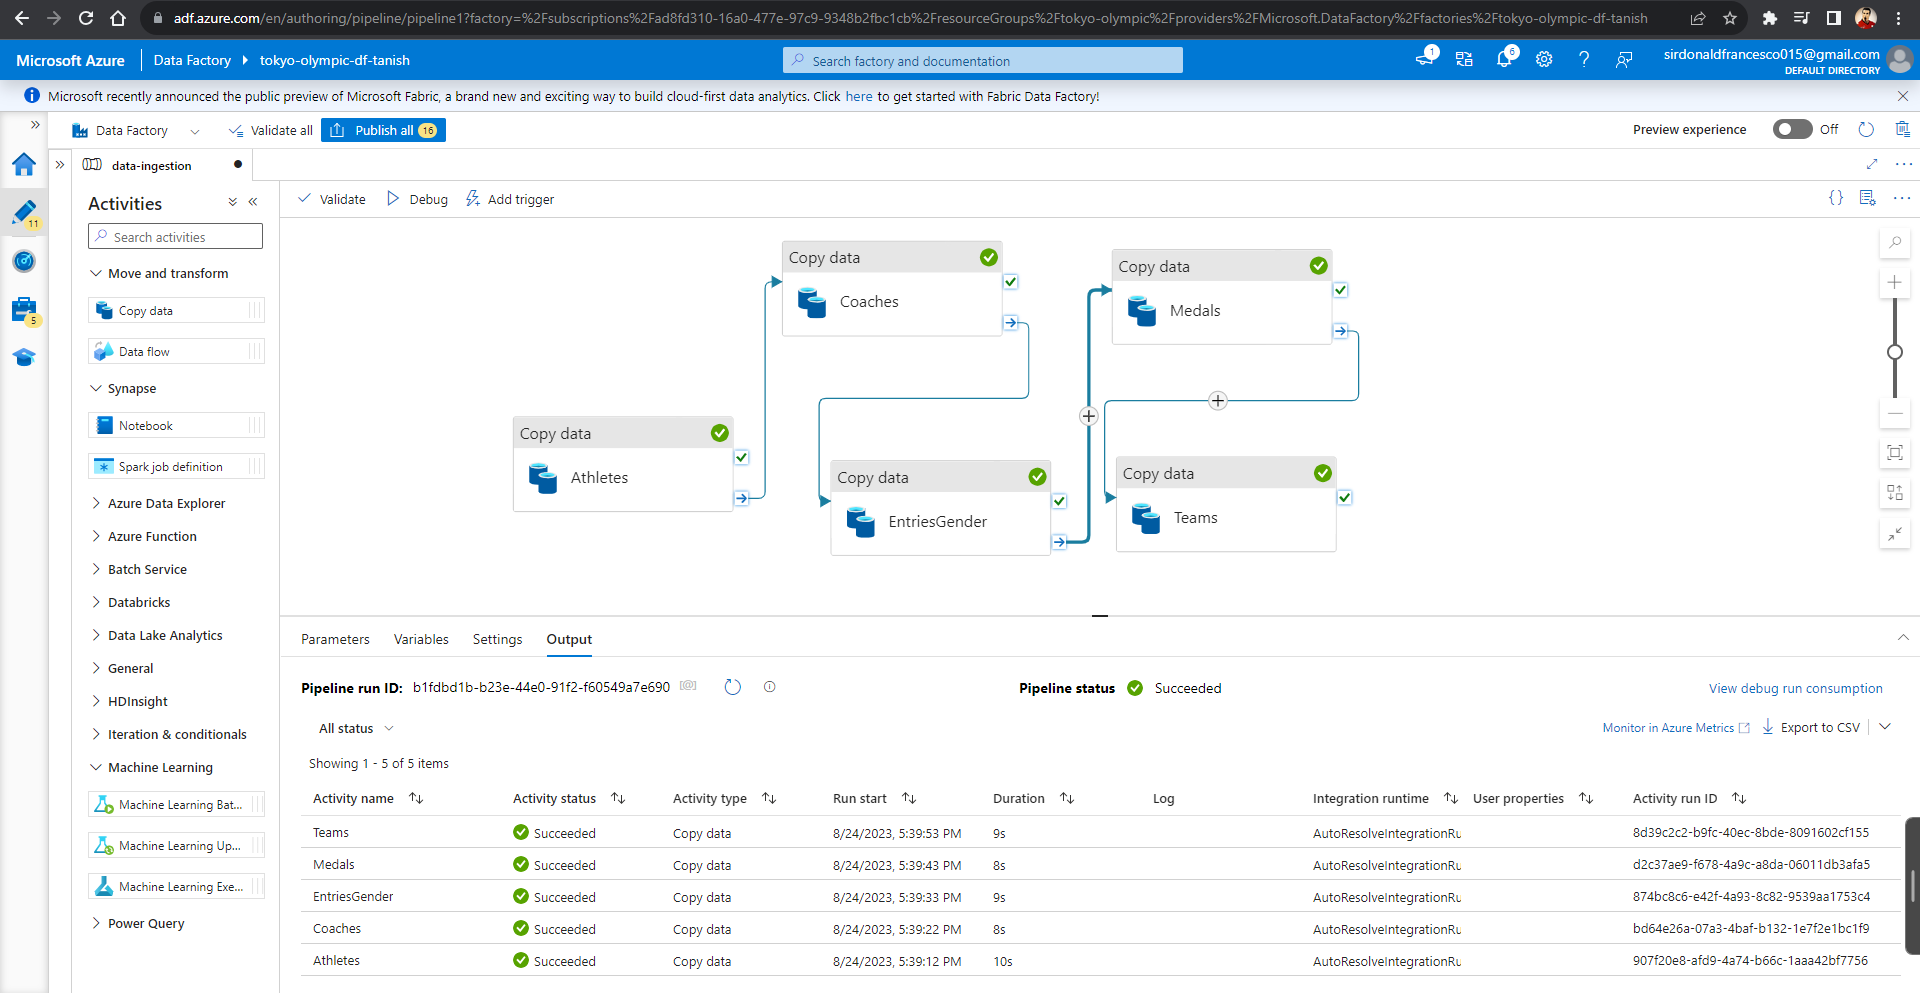The height and width of the screenshot is (993, 1920).
Task: Toggle the Coaches activity checkbox
Action: pos(1011,282)
